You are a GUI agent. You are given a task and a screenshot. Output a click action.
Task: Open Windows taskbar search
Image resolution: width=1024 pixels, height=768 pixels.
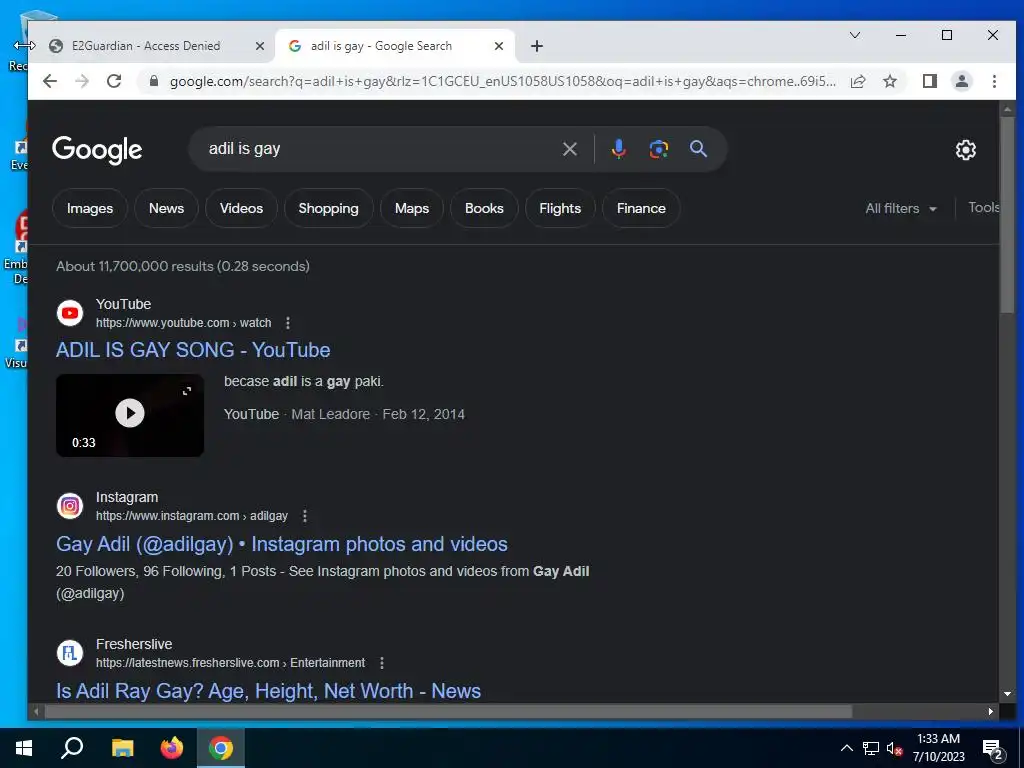point(72,748)
